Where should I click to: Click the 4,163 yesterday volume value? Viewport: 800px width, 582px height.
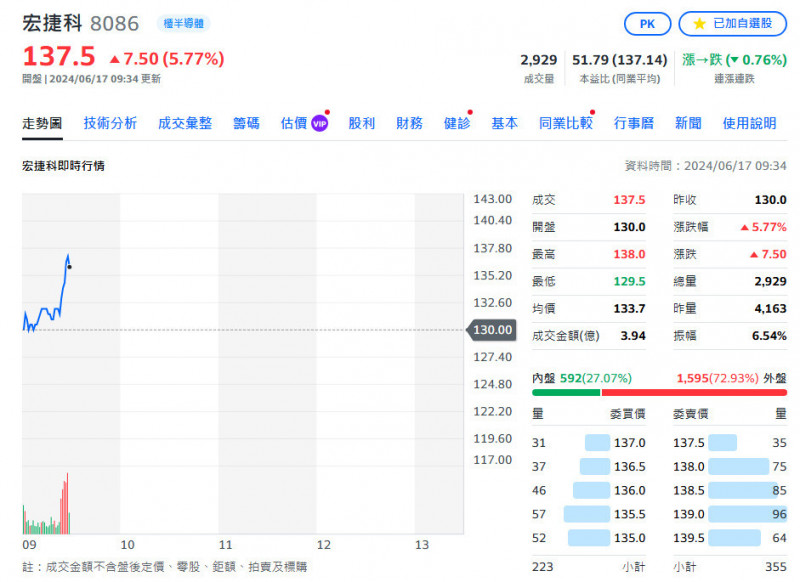pos(770,309)
